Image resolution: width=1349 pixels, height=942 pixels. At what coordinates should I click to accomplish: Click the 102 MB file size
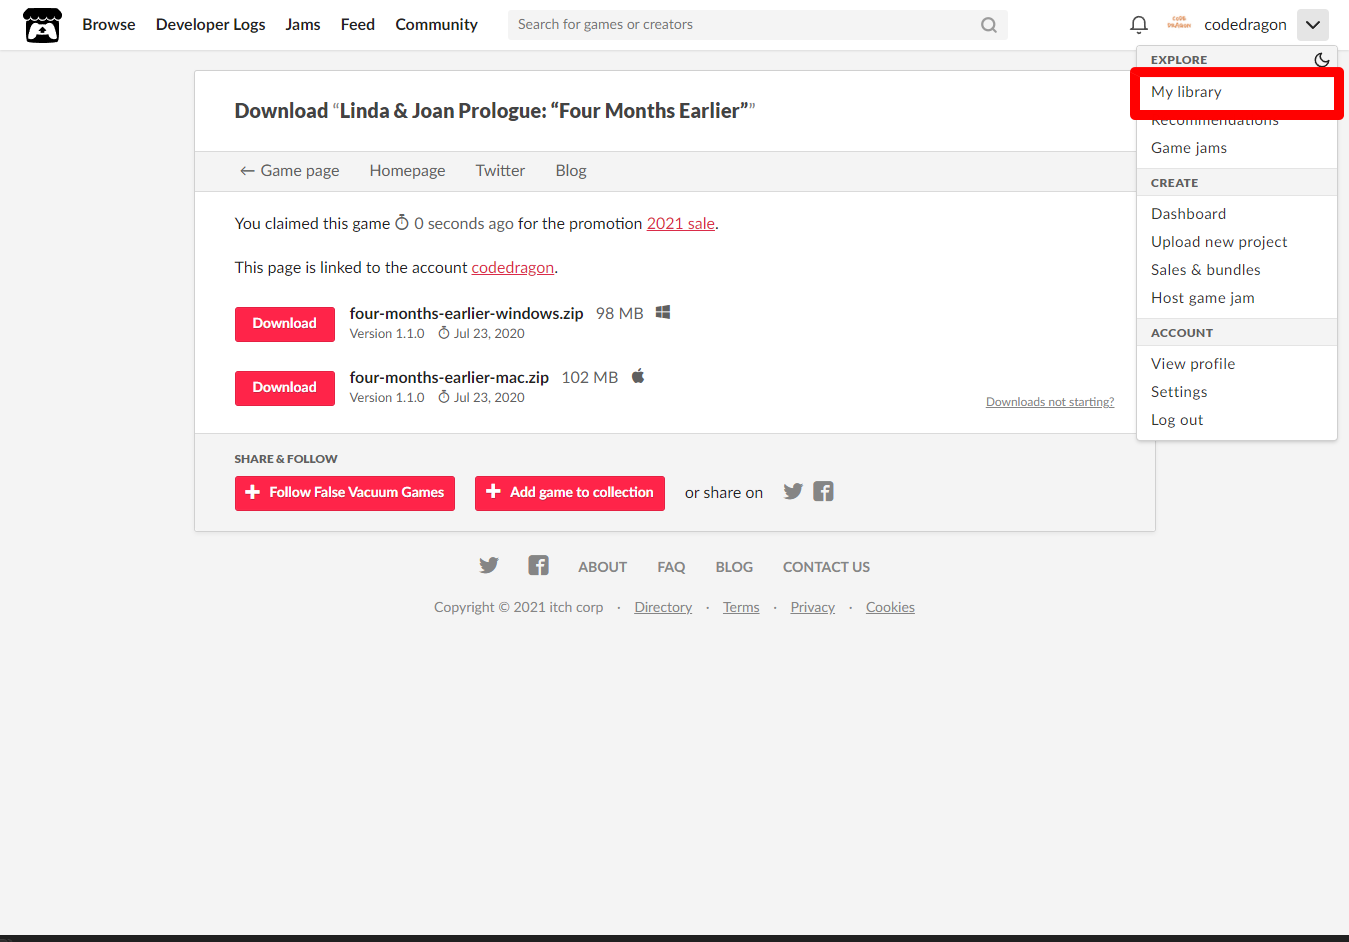(x=590, y=378)
